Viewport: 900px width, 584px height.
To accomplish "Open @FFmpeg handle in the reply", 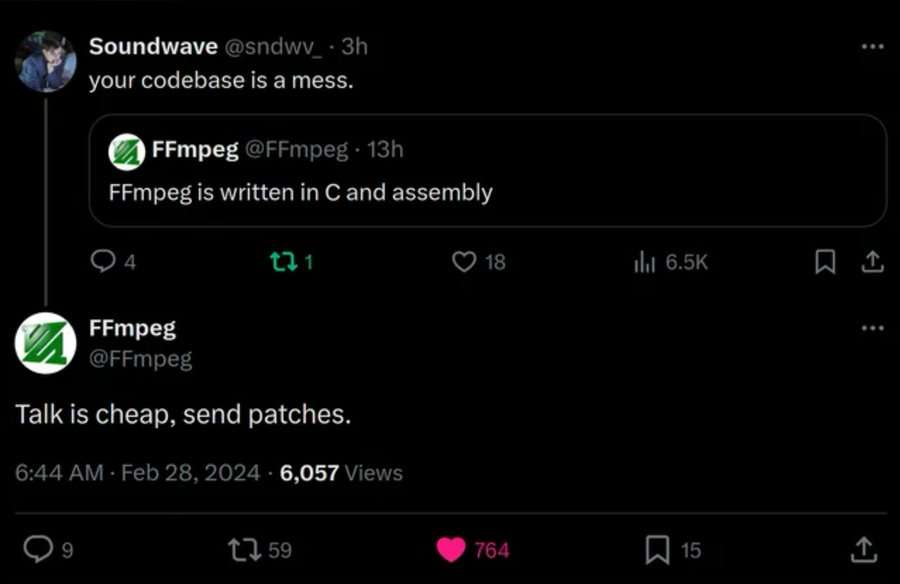I will pos(142,358).
